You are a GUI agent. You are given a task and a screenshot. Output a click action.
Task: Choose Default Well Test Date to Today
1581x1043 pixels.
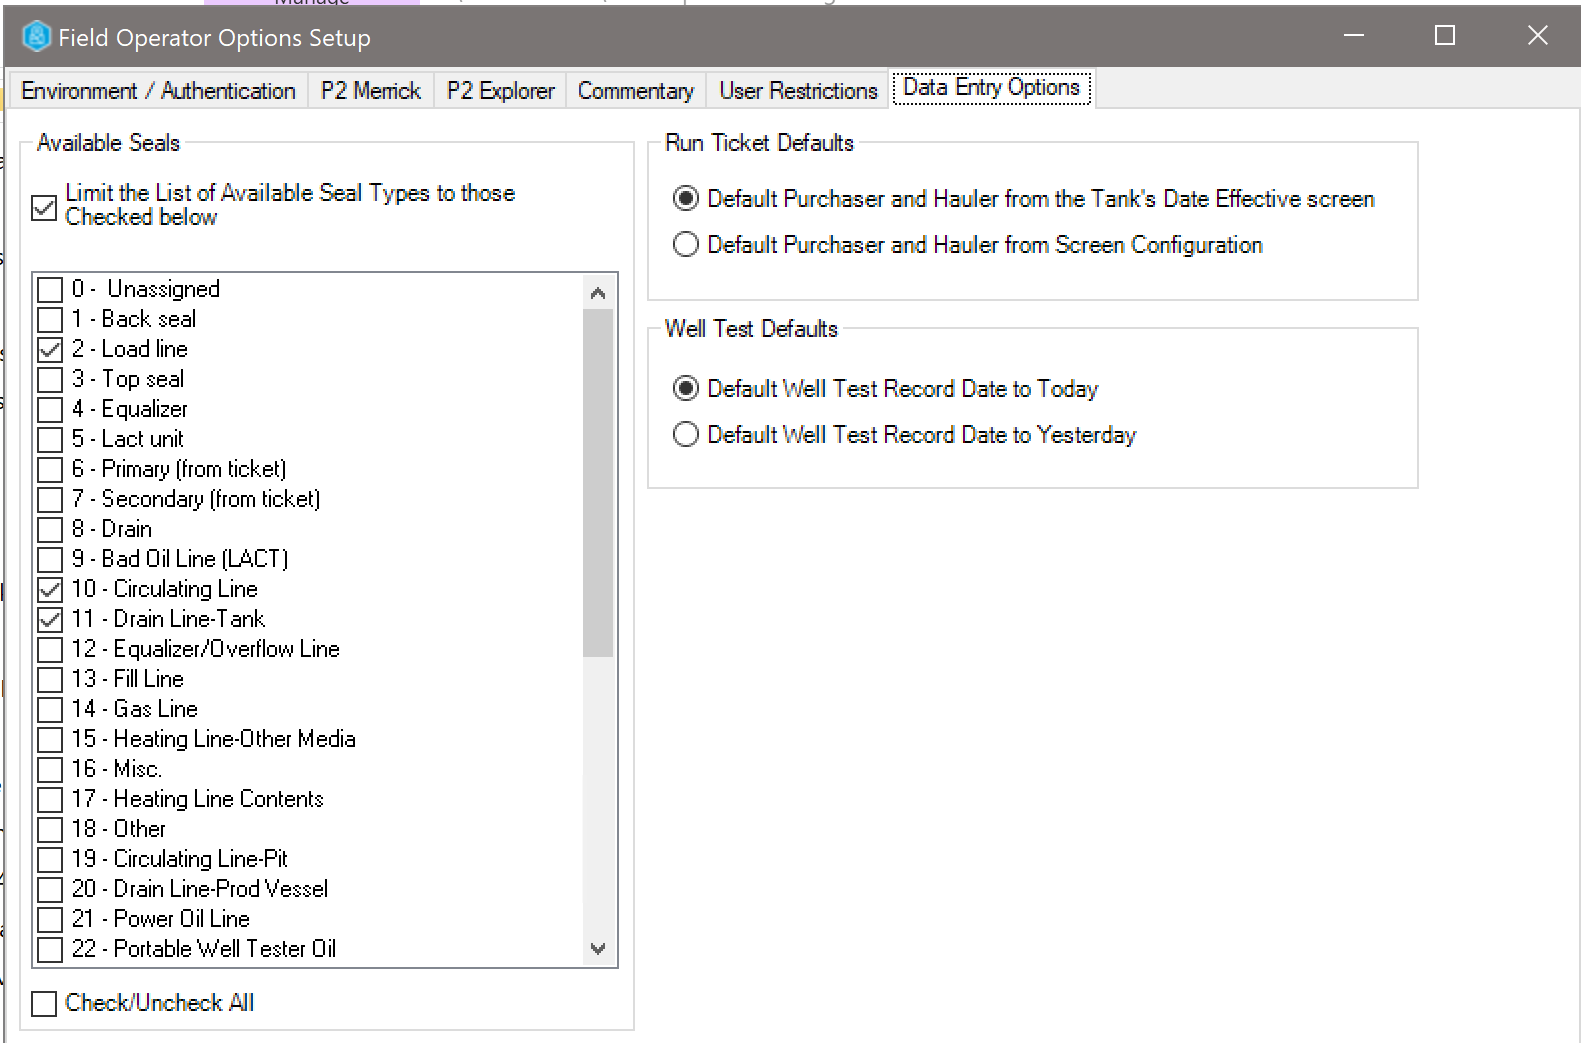(x=686, y=389)
